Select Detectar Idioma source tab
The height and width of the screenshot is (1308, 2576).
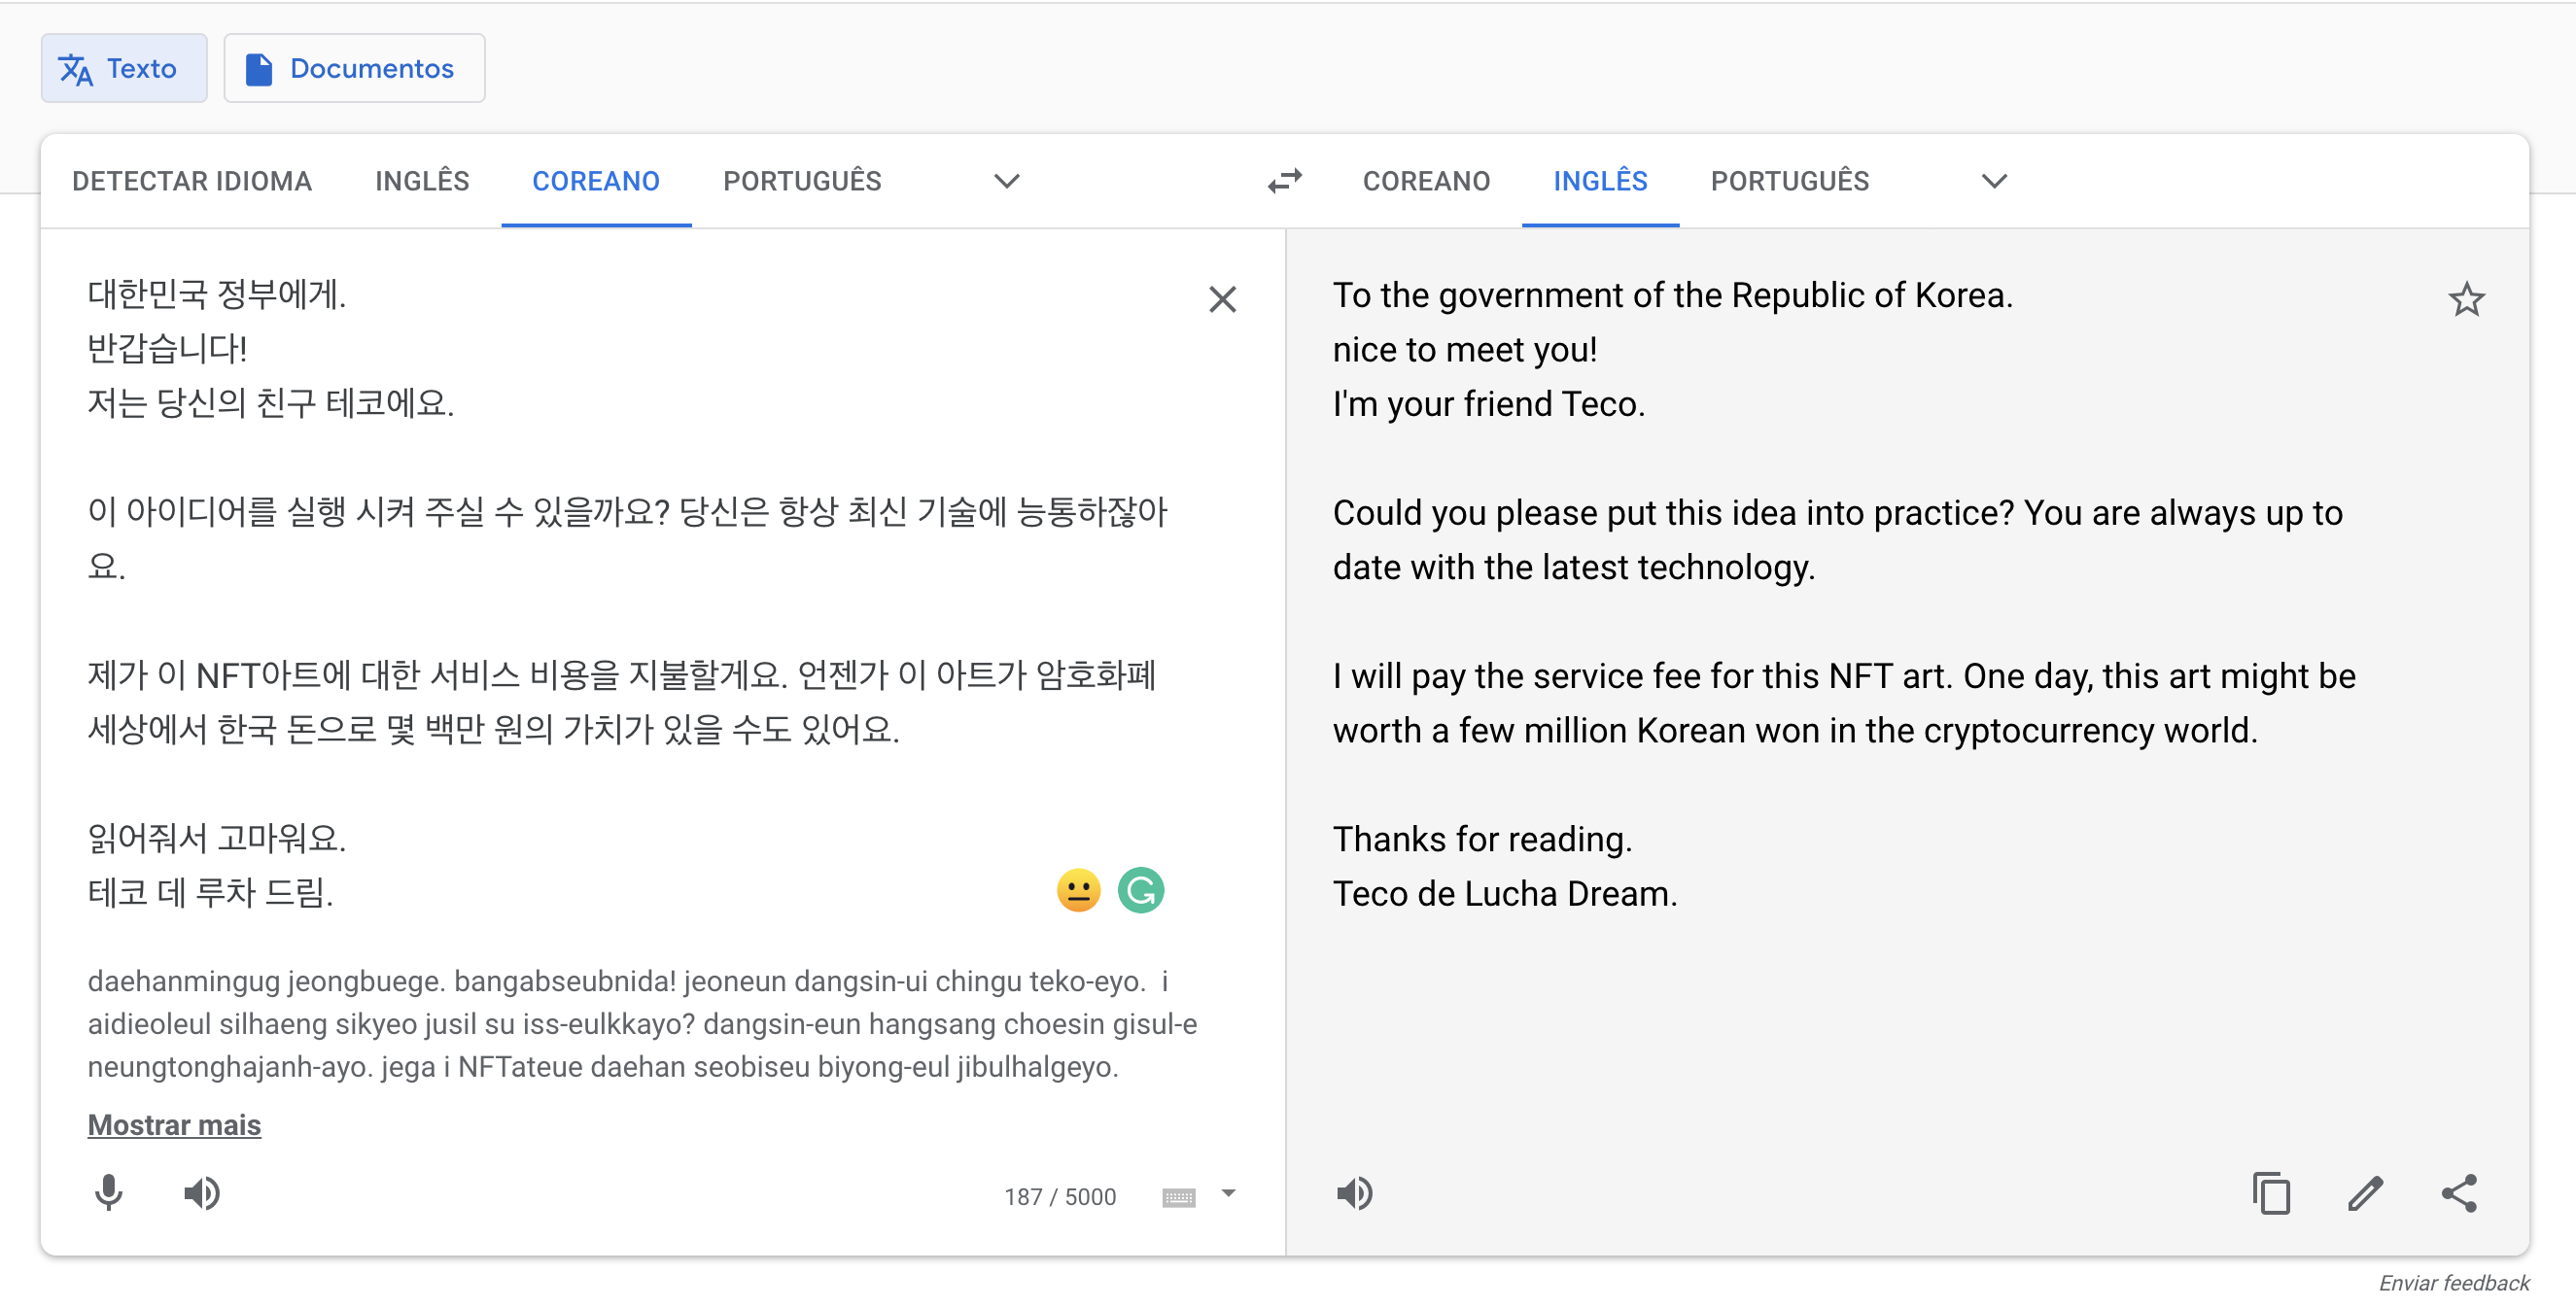point(192,181)
